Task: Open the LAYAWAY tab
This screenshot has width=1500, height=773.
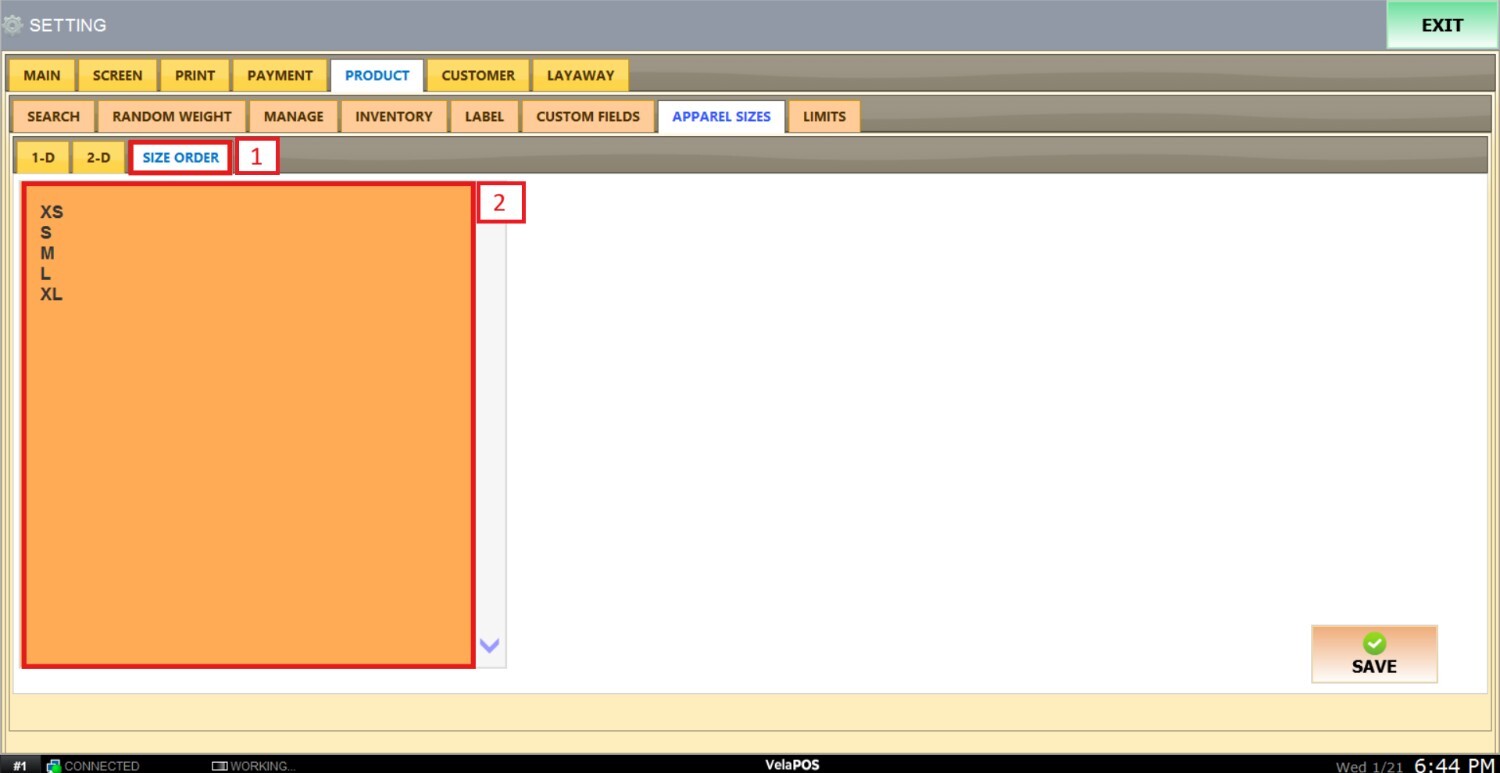Action: coord(580,75)
